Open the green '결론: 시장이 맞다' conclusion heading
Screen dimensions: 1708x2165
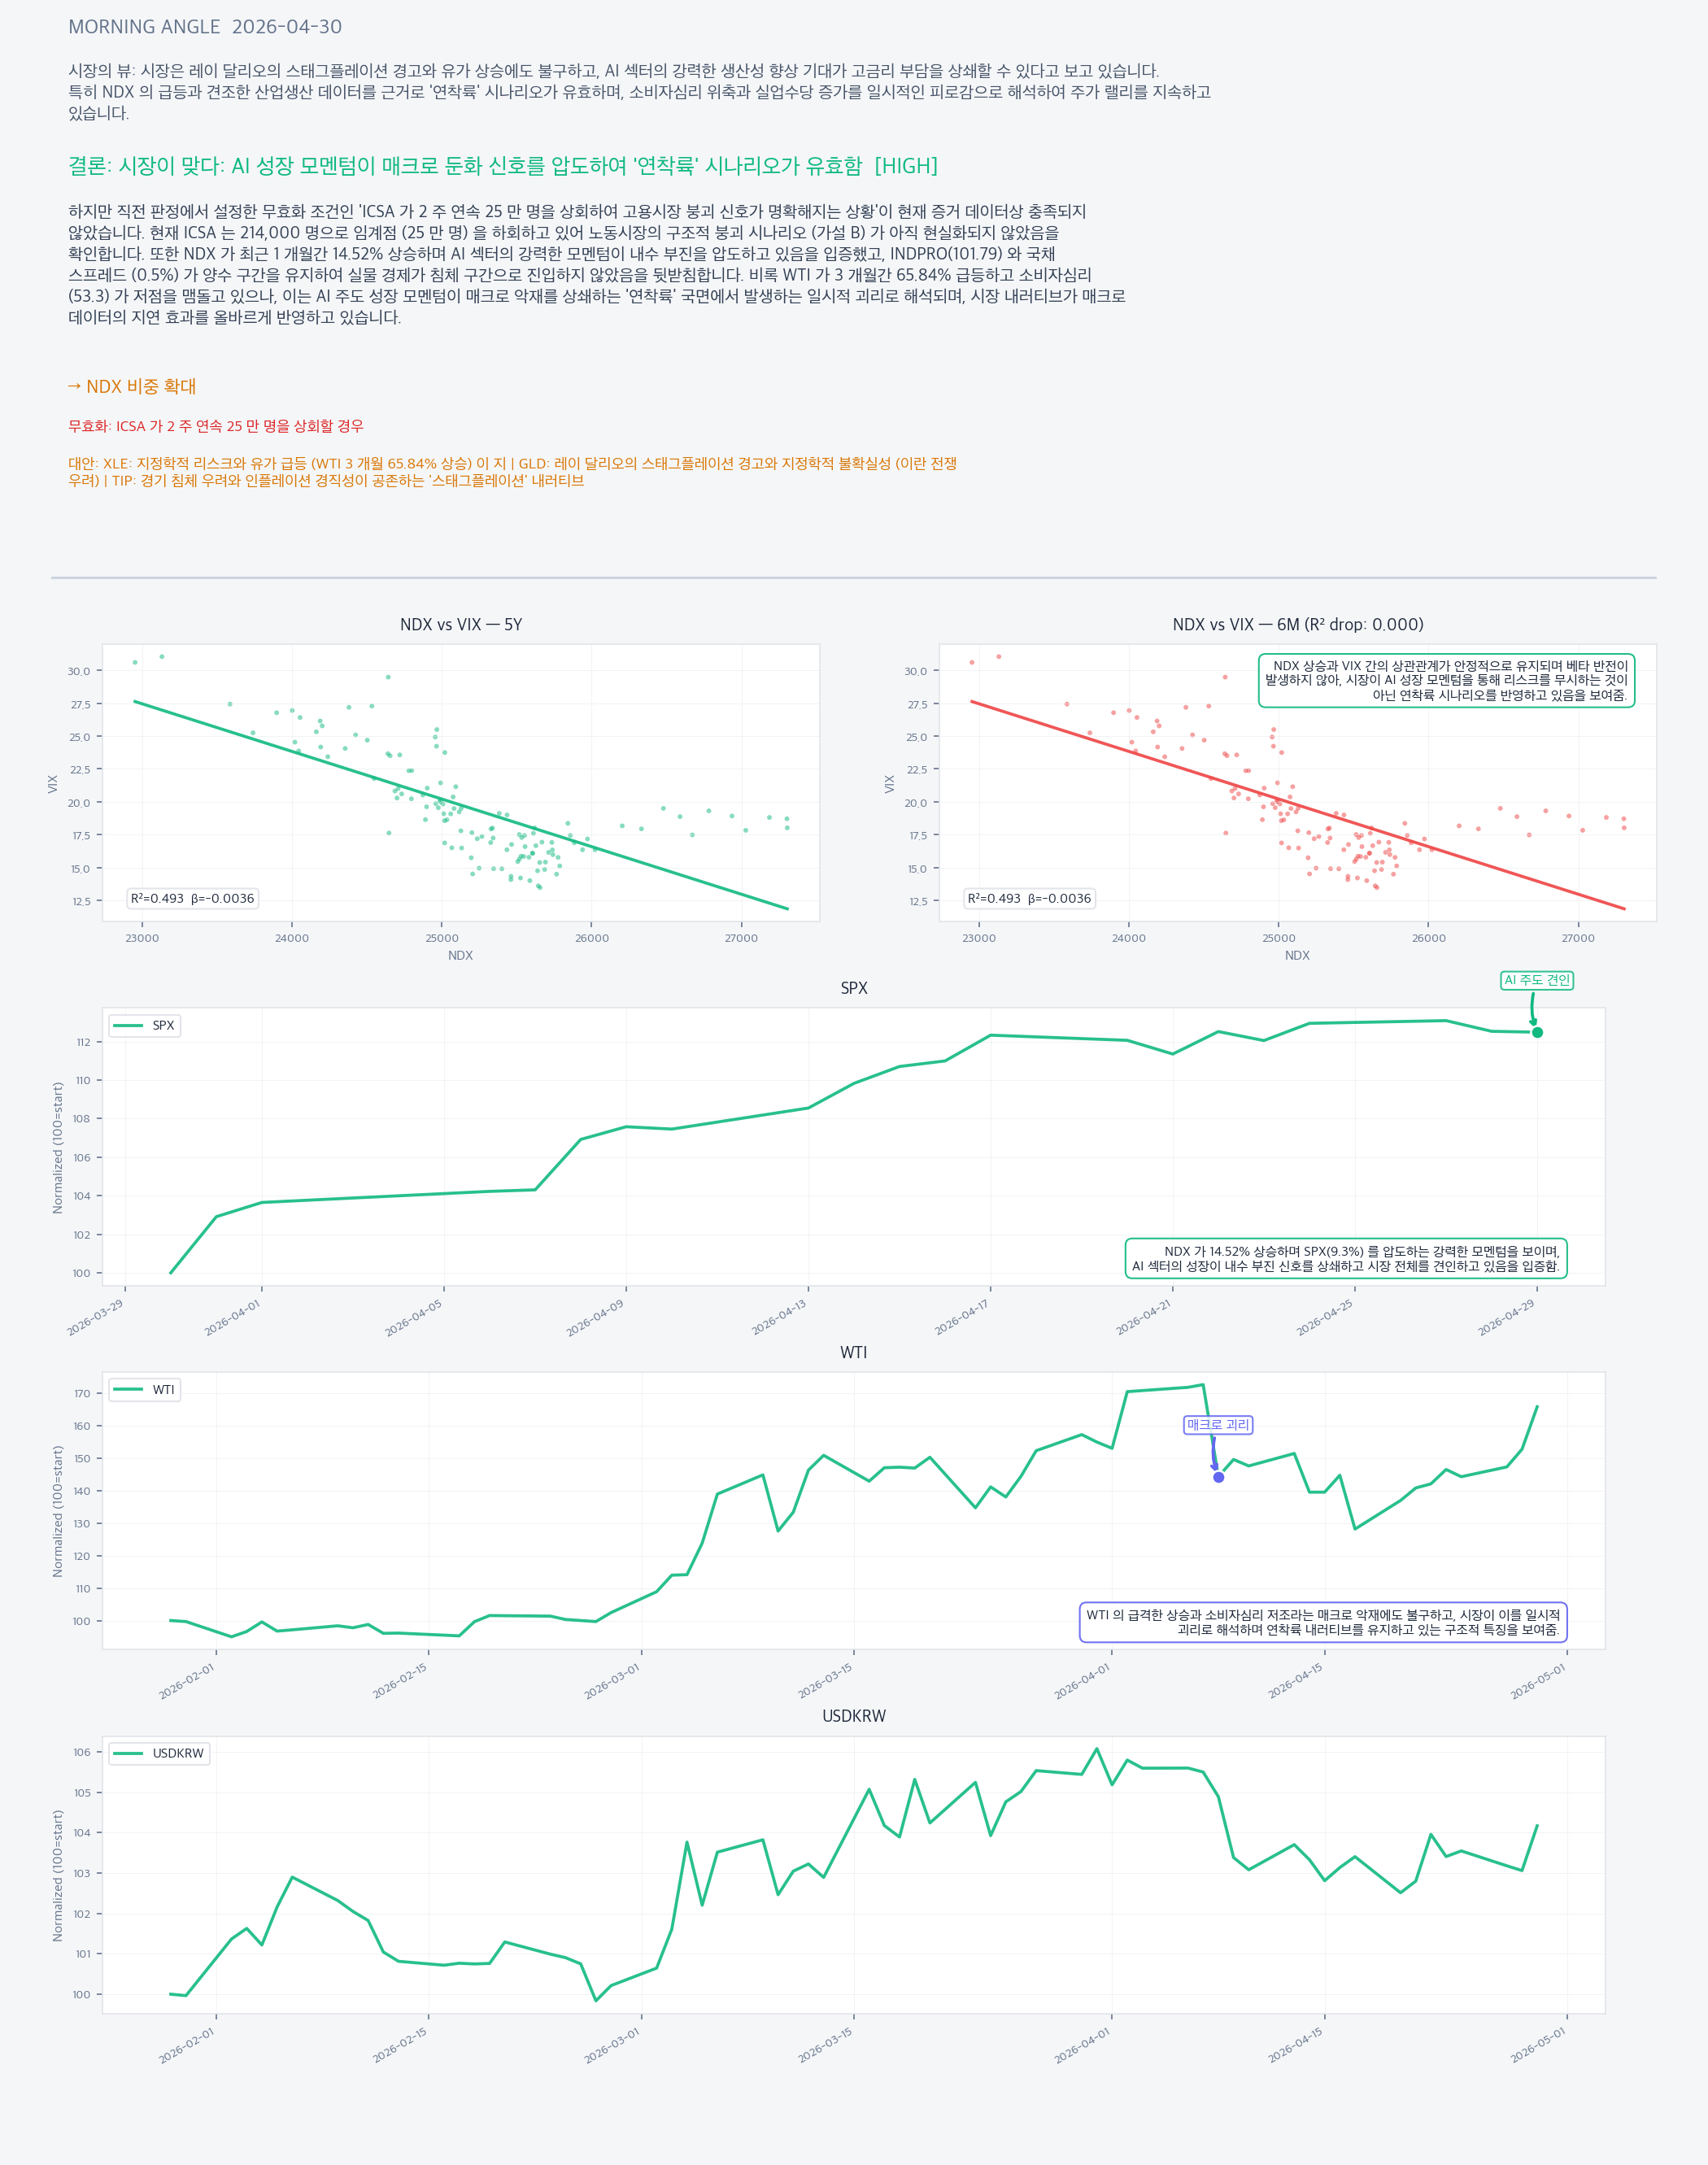502,166
